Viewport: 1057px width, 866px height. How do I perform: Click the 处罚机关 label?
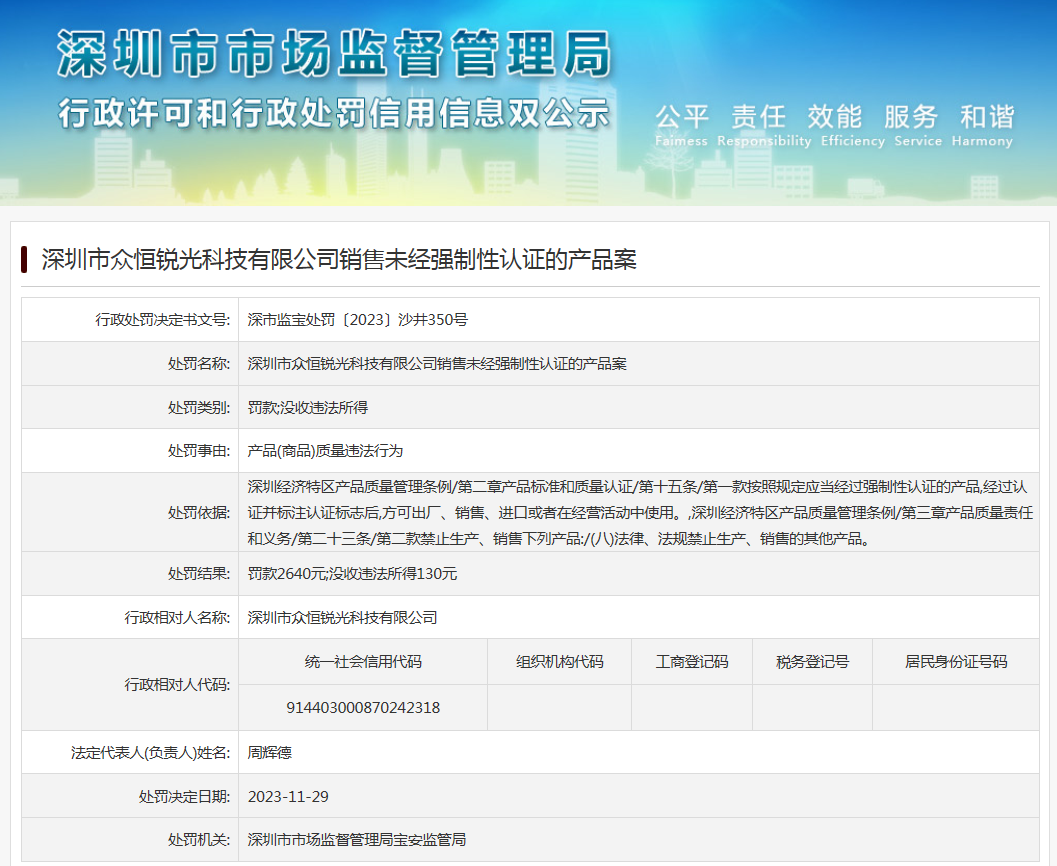(x=199, y=840)
